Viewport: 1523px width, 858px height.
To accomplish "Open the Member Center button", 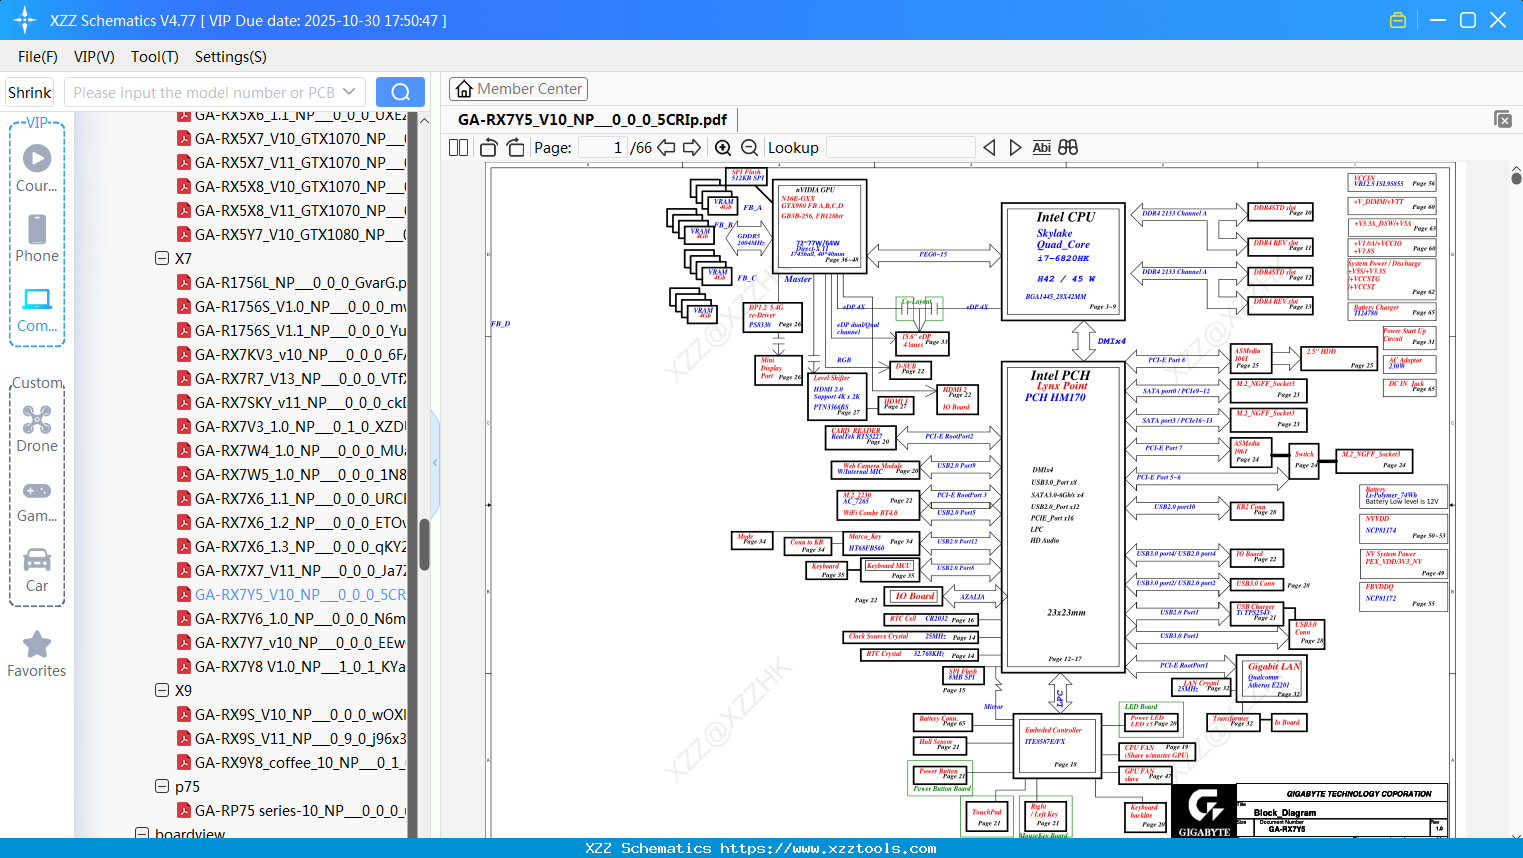I will click(x=518, y=89).
